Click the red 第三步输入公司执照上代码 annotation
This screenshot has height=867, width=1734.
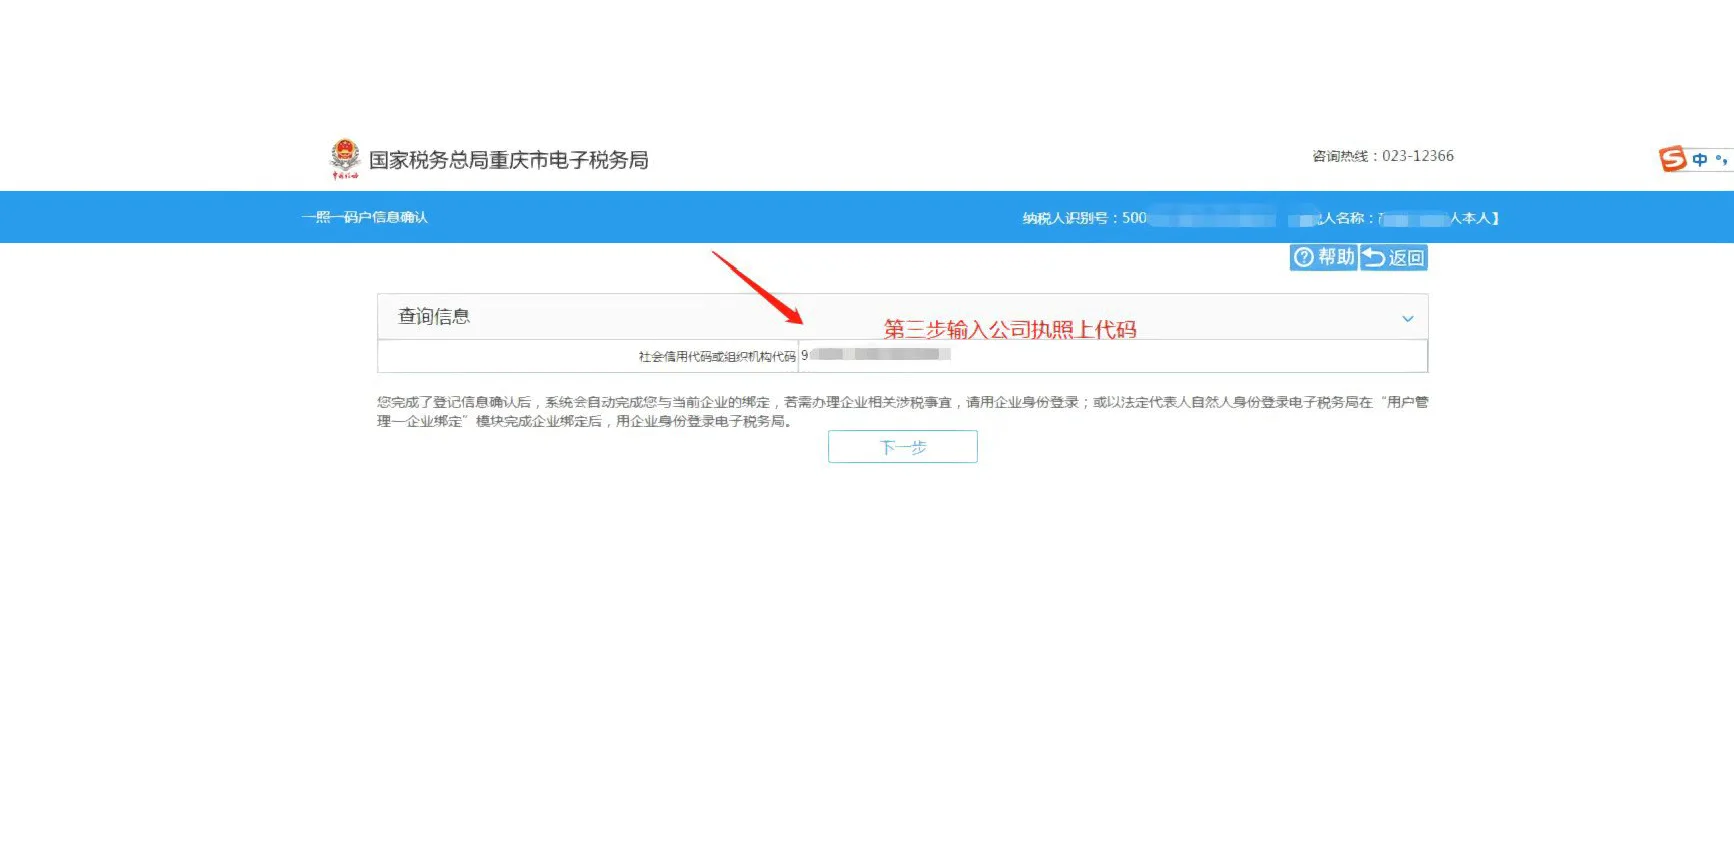1009,329
